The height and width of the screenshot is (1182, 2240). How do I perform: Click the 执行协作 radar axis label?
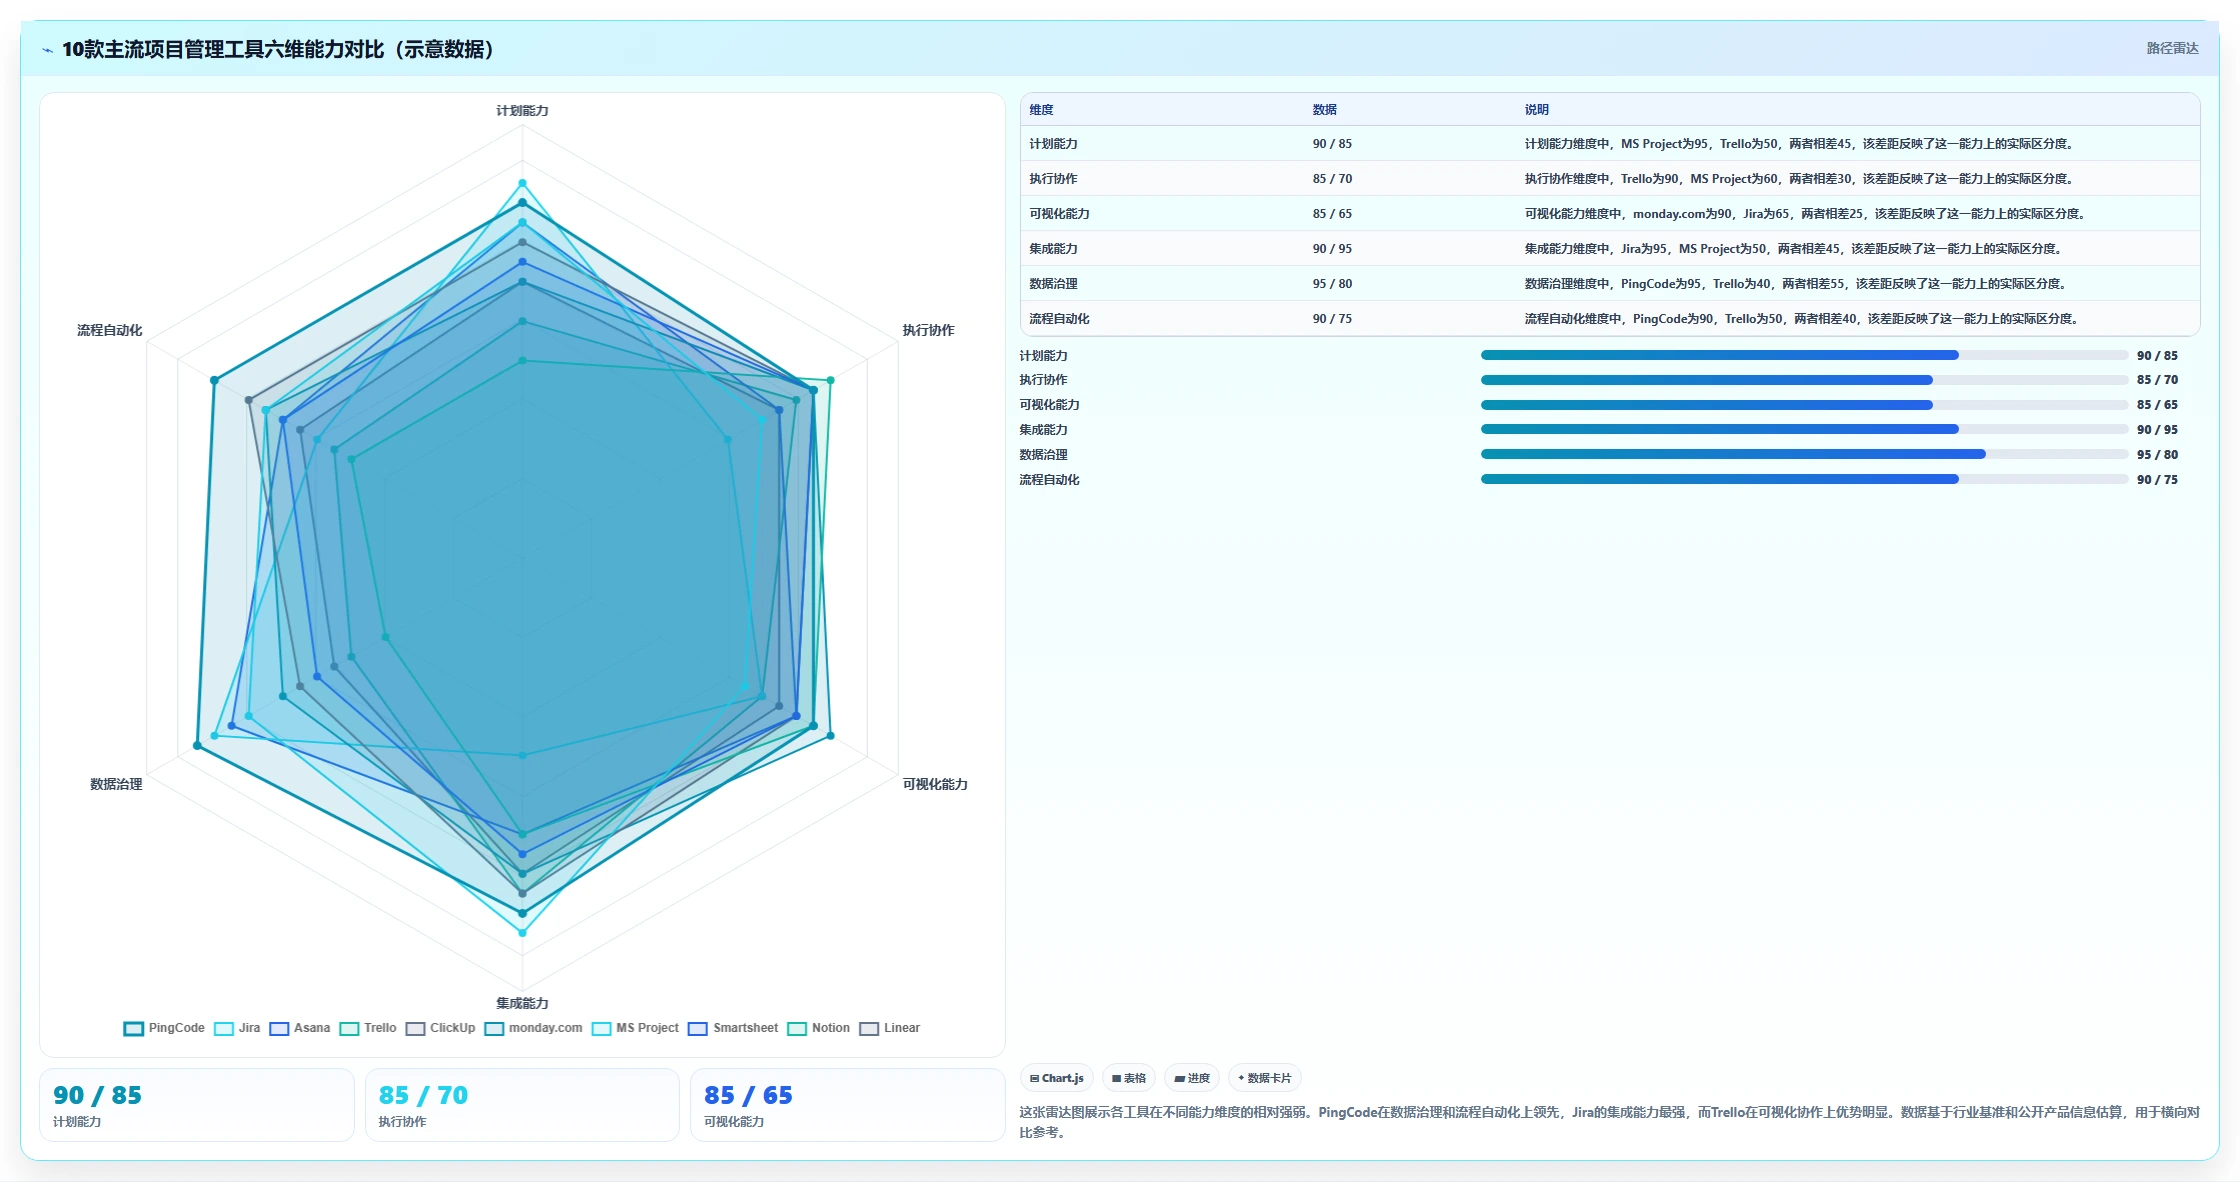[x=928, y=330]
